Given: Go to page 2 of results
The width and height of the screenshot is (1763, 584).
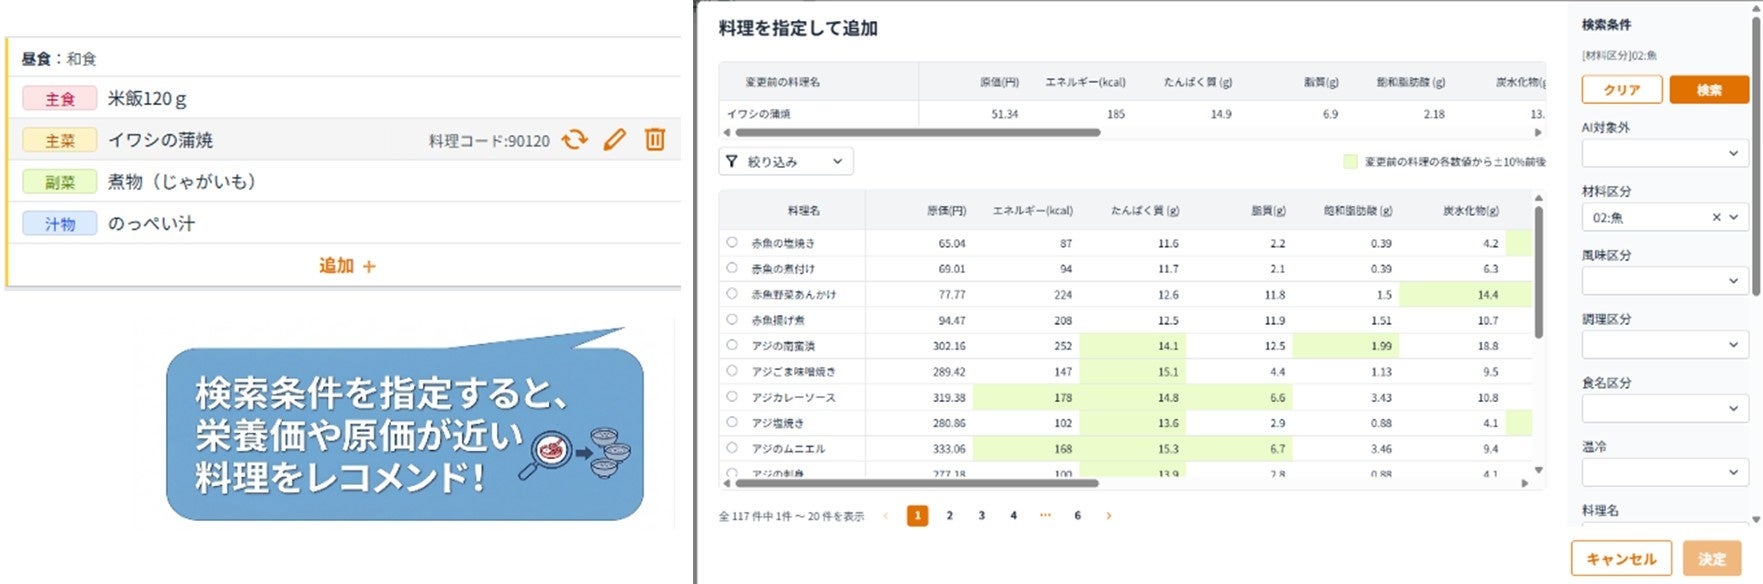Looking at the screenshot, I should click(949, 516).
